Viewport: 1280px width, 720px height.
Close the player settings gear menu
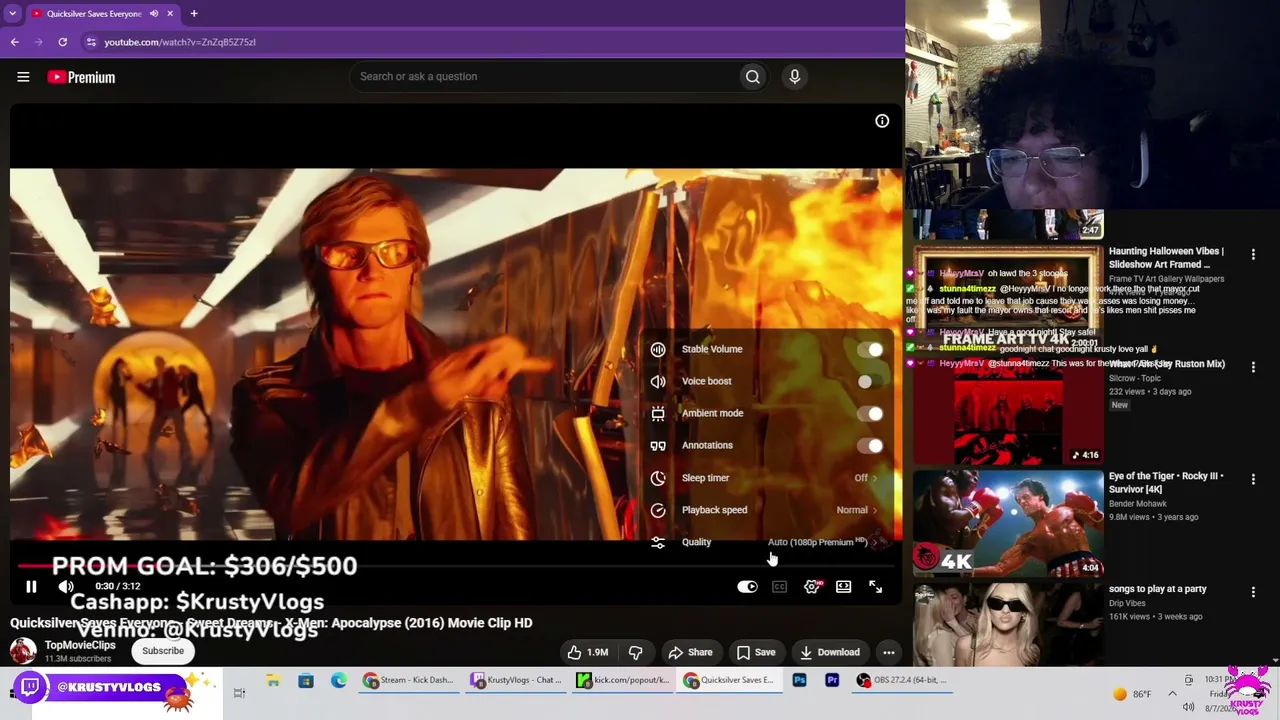pyautogui.click(x=811, y=587)
